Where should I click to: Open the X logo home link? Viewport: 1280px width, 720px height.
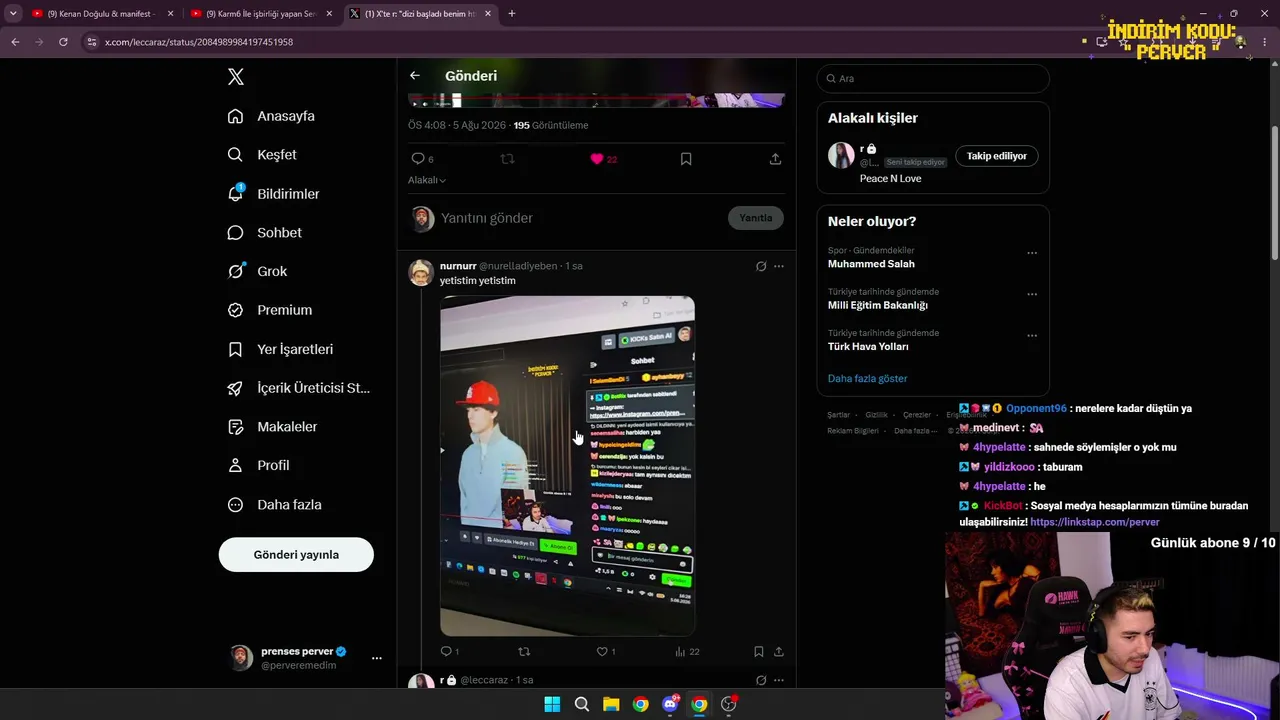click(235, 77)
